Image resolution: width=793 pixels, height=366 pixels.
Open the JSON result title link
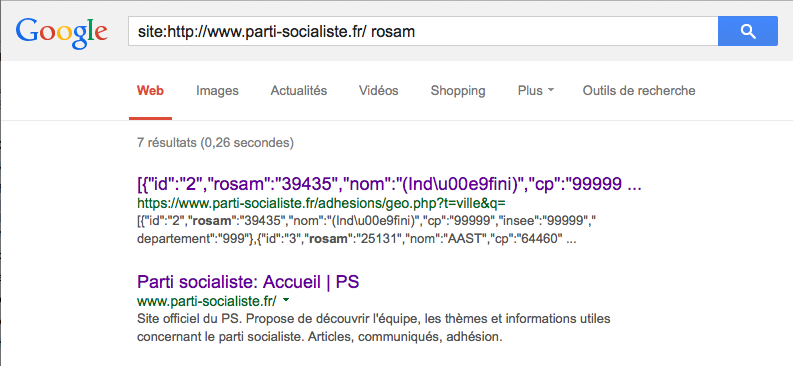[x=389, y=185]
